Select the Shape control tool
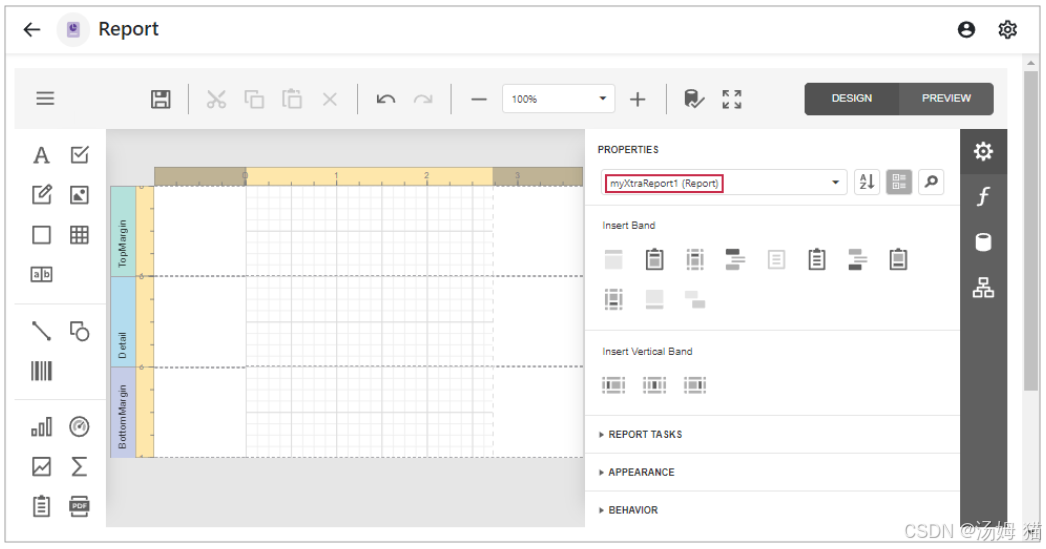Screen dimensions: 1046x549 (79, 331)
